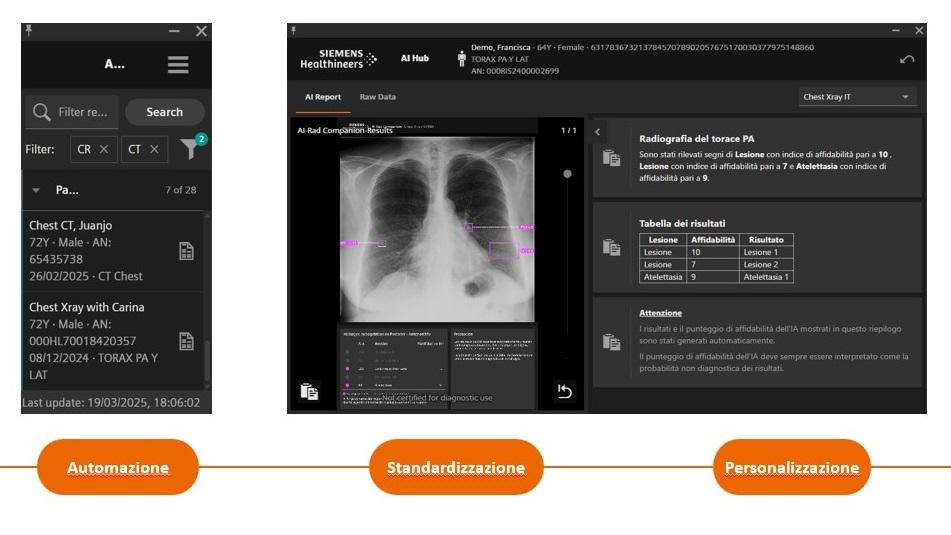
Task: Pin the worklist window with pin icon
Action: [28, 31]
